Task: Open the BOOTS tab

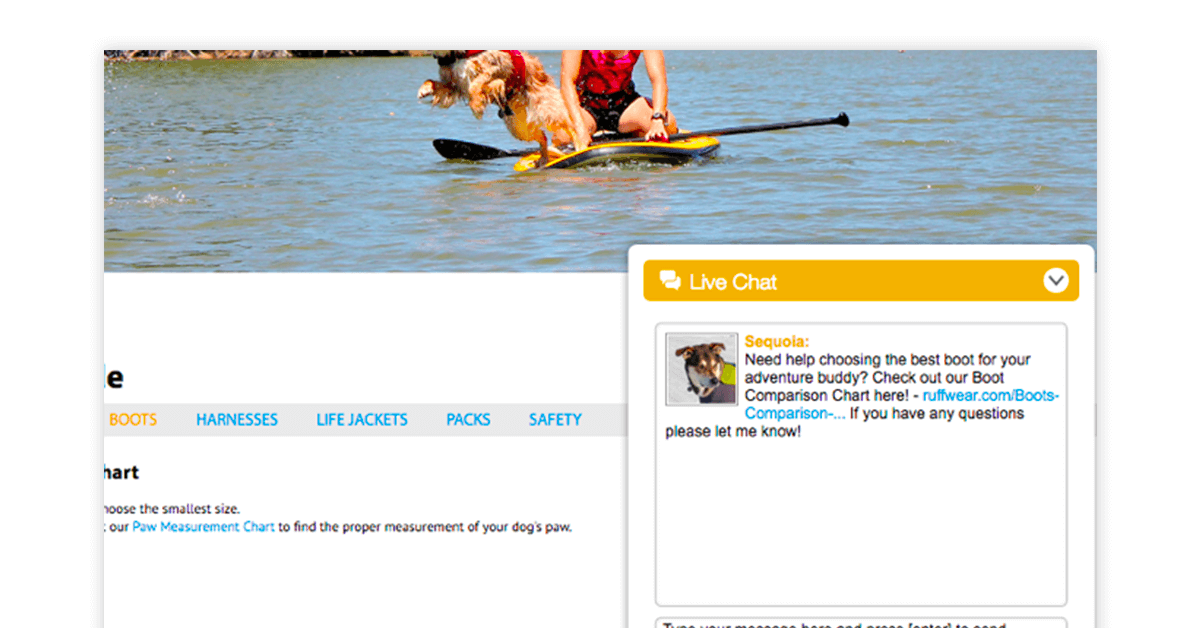Action: [133, 420]
